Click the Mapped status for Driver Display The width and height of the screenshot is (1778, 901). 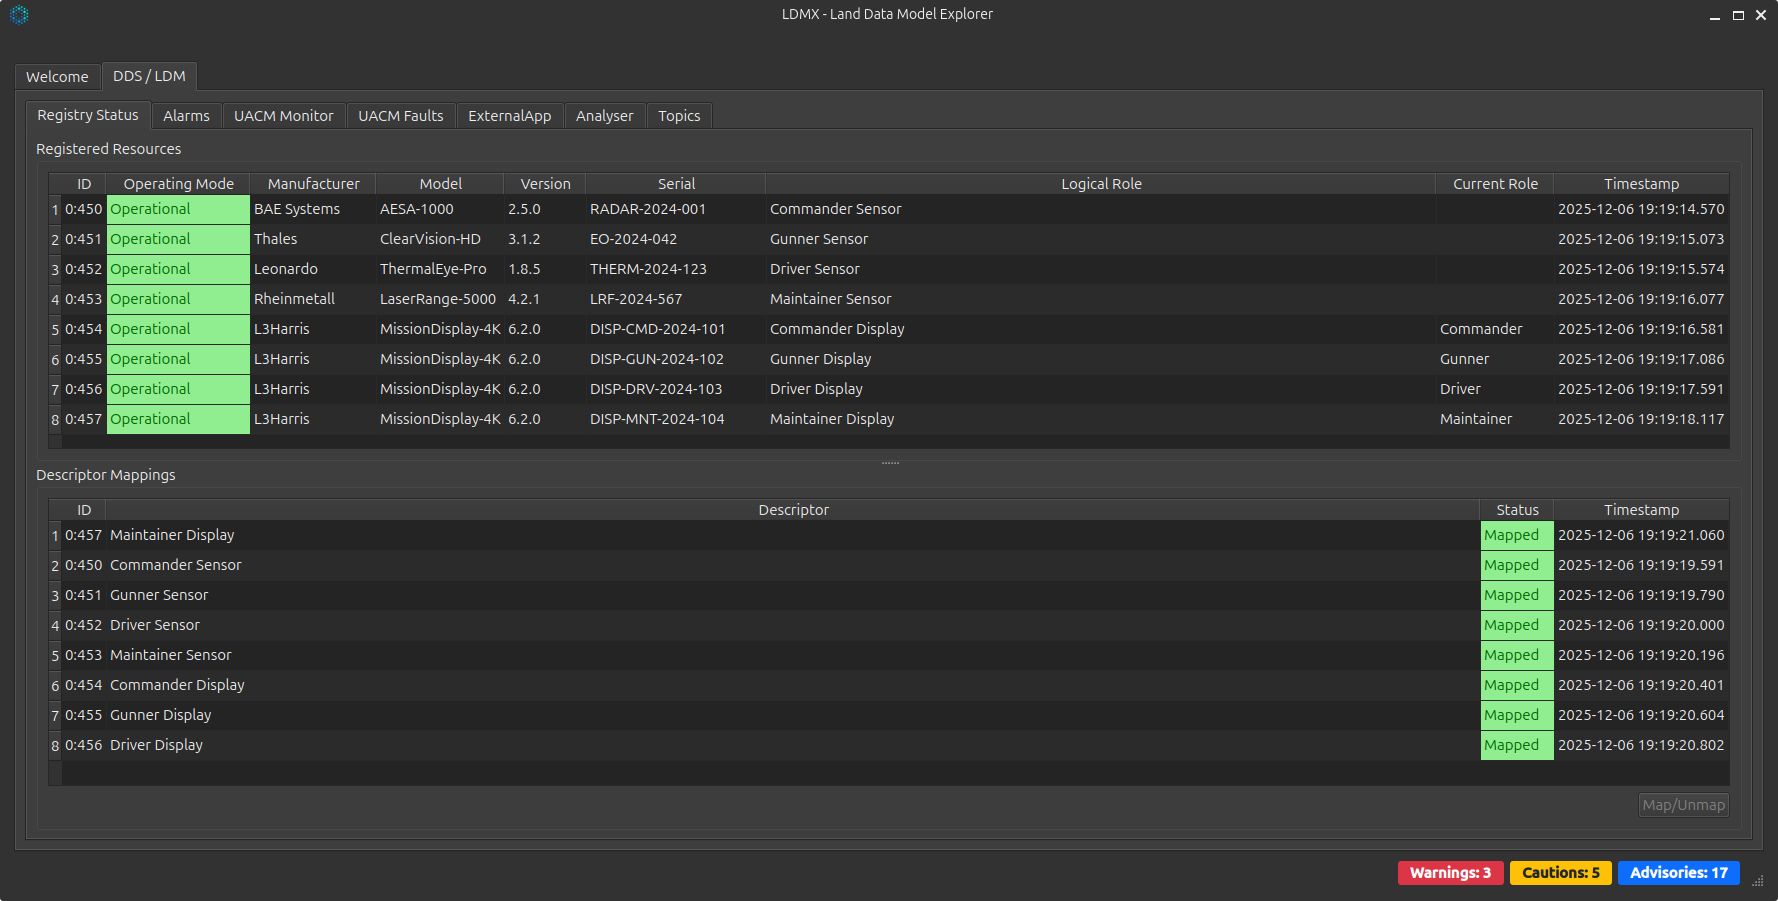tap(1513, 745)
